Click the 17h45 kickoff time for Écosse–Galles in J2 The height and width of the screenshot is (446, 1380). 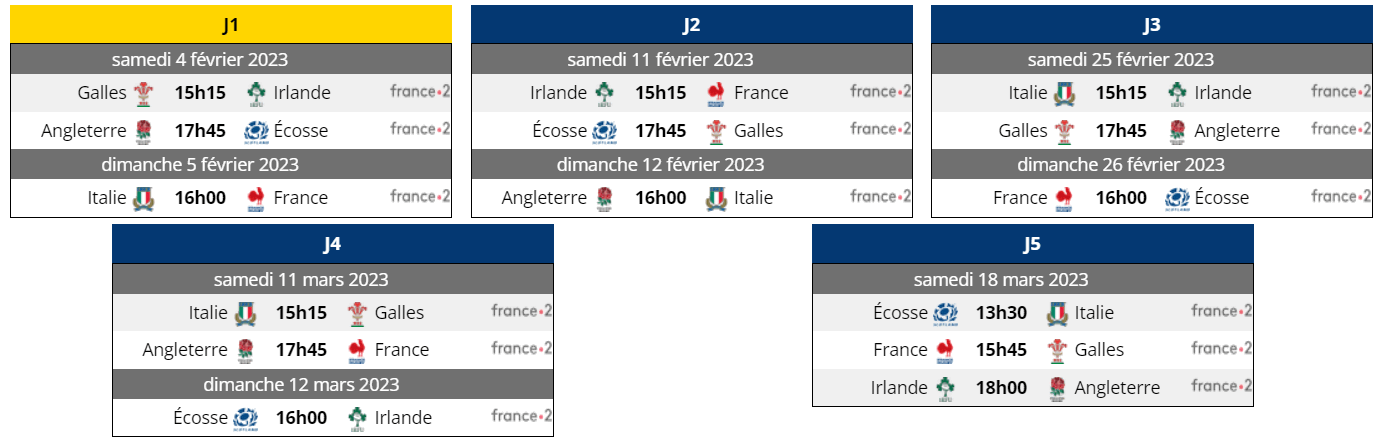[x=661, y=131]
